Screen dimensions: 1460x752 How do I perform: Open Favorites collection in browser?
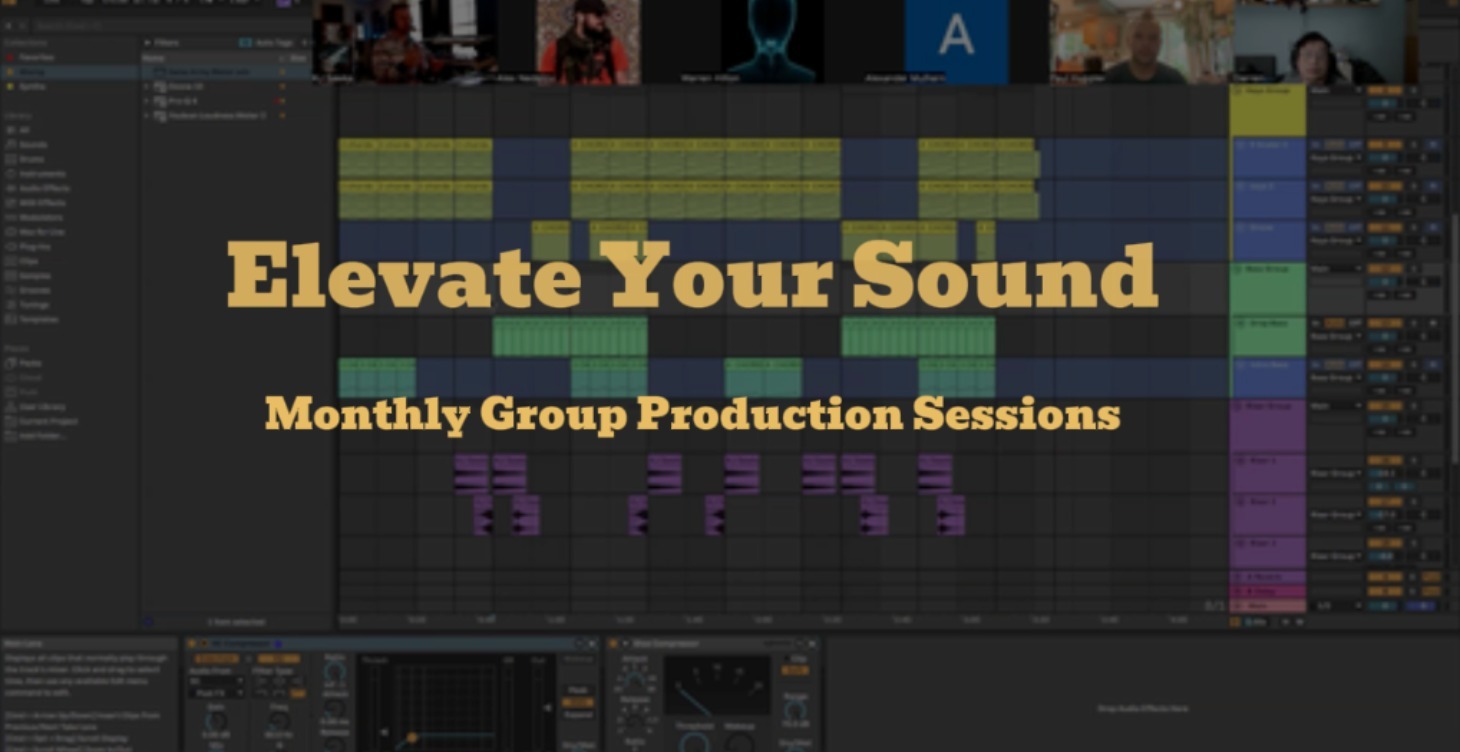(x=35, y=57)
